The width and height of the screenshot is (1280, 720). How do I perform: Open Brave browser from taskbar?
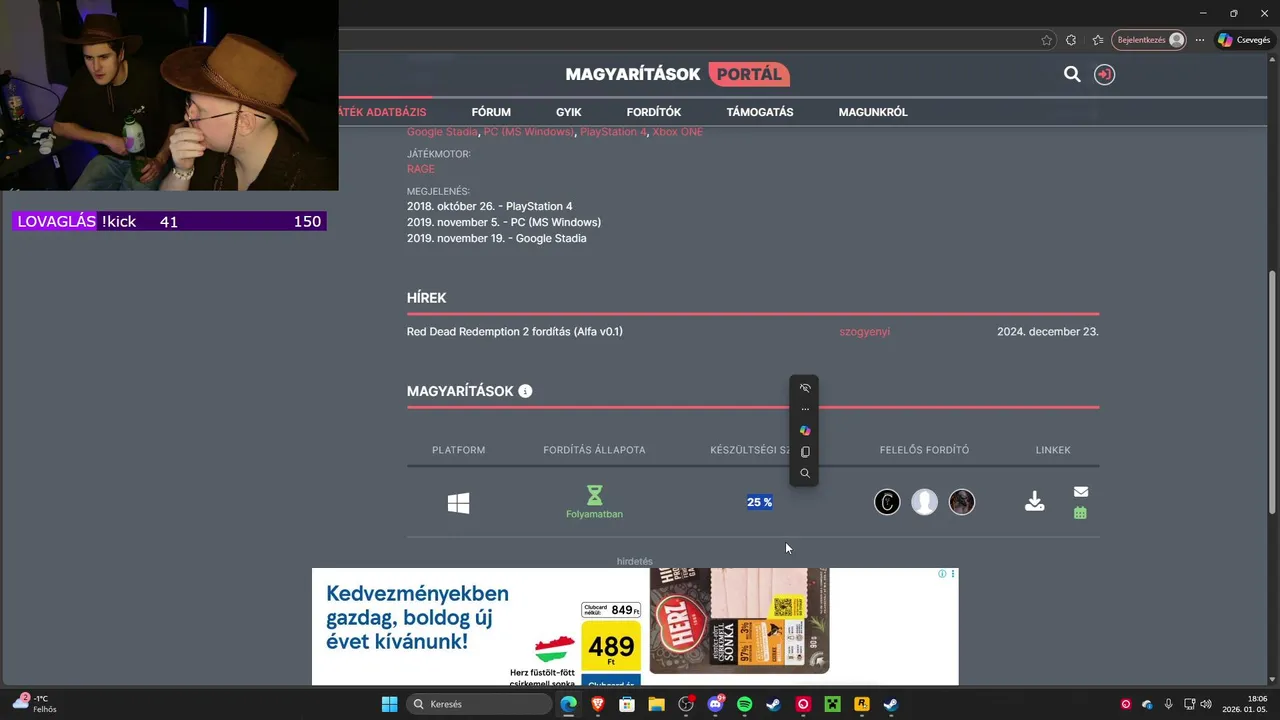[598, 704]
